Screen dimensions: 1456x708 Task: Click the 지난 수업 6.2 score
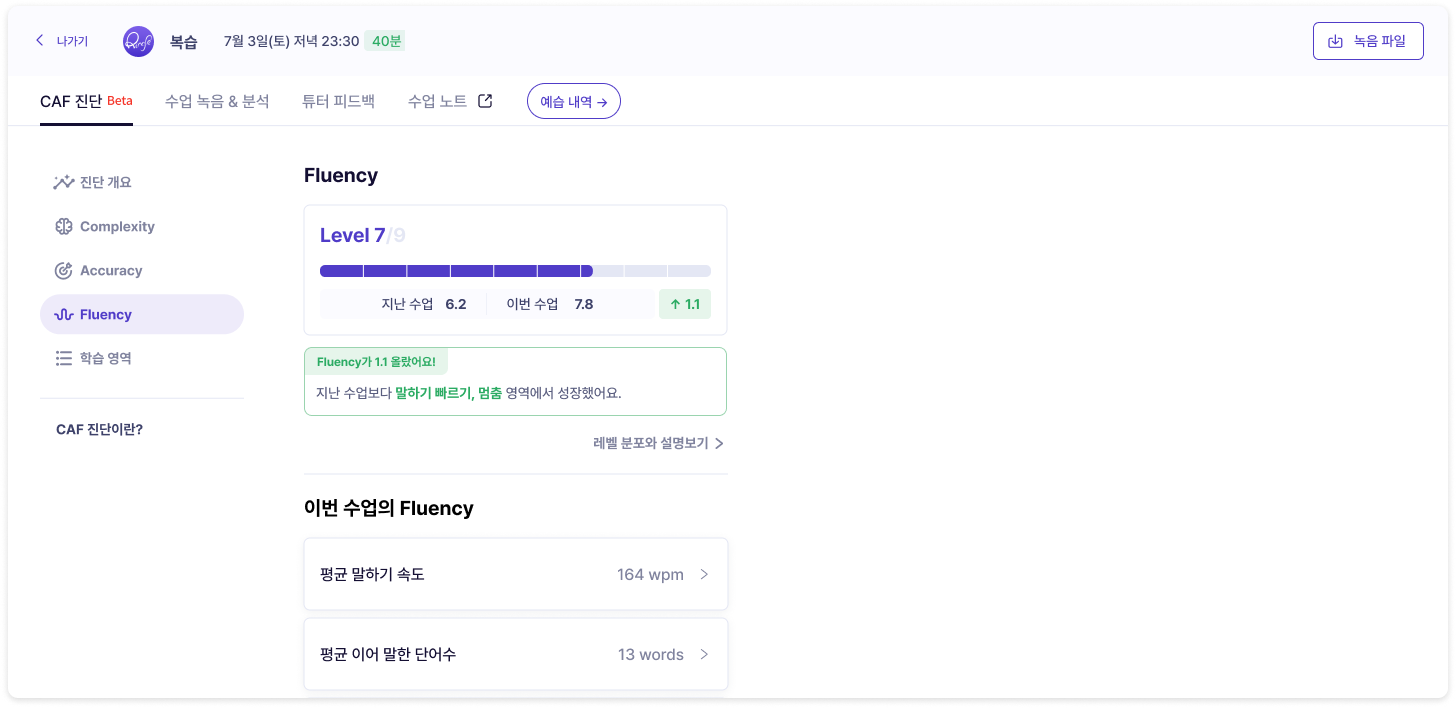(x=424, y=304)
